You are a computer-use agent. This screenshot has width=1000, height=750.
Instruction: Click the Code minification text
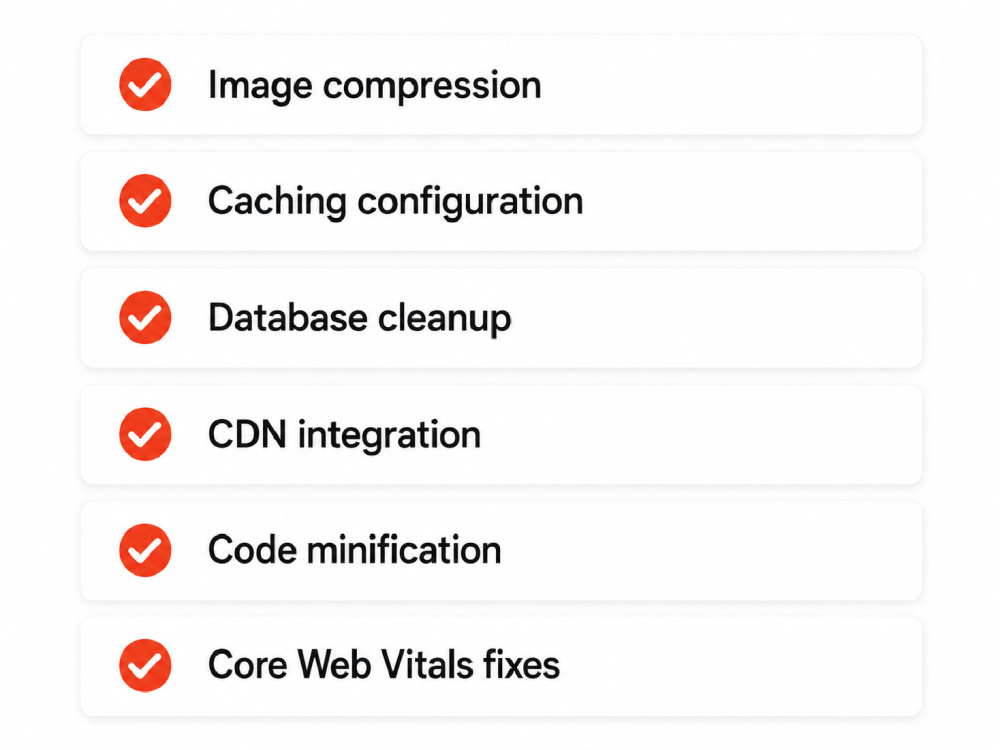(x=355, y=550)
